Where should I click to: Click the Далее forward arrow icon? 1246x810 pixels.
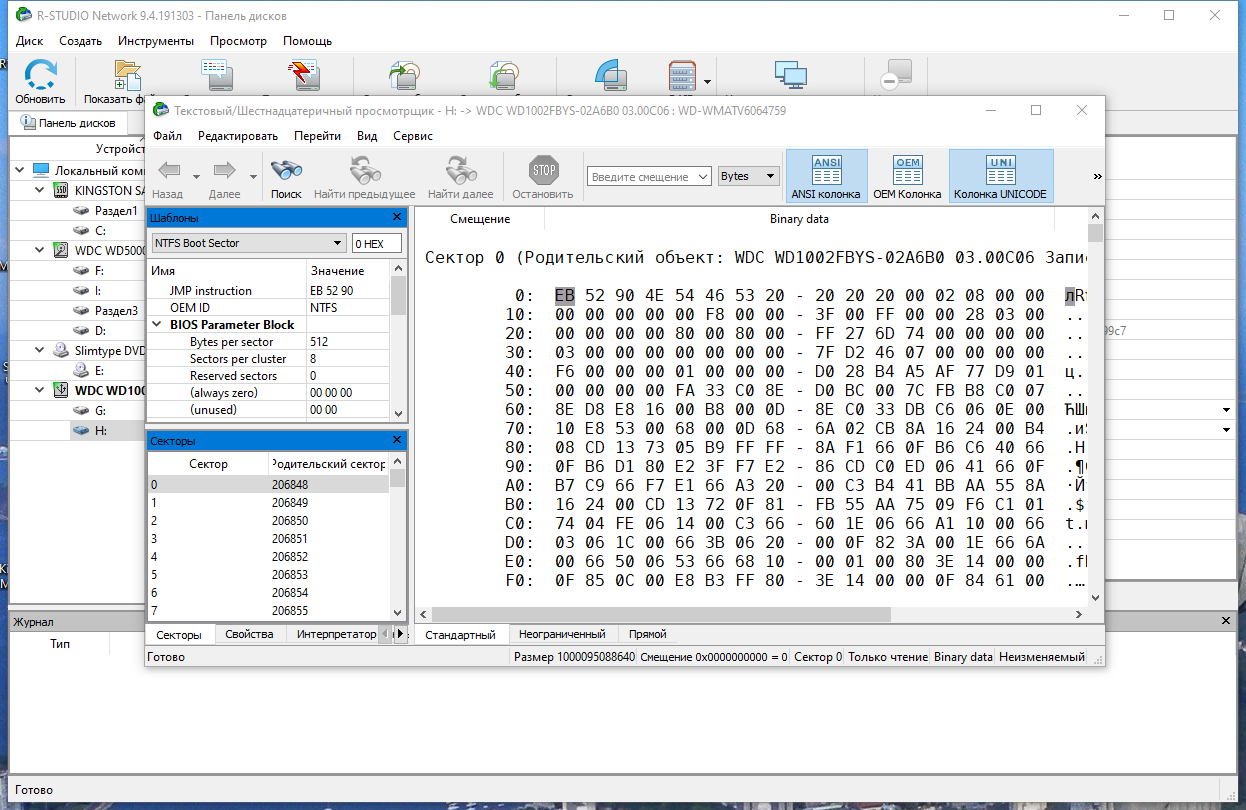pos(224,171)
